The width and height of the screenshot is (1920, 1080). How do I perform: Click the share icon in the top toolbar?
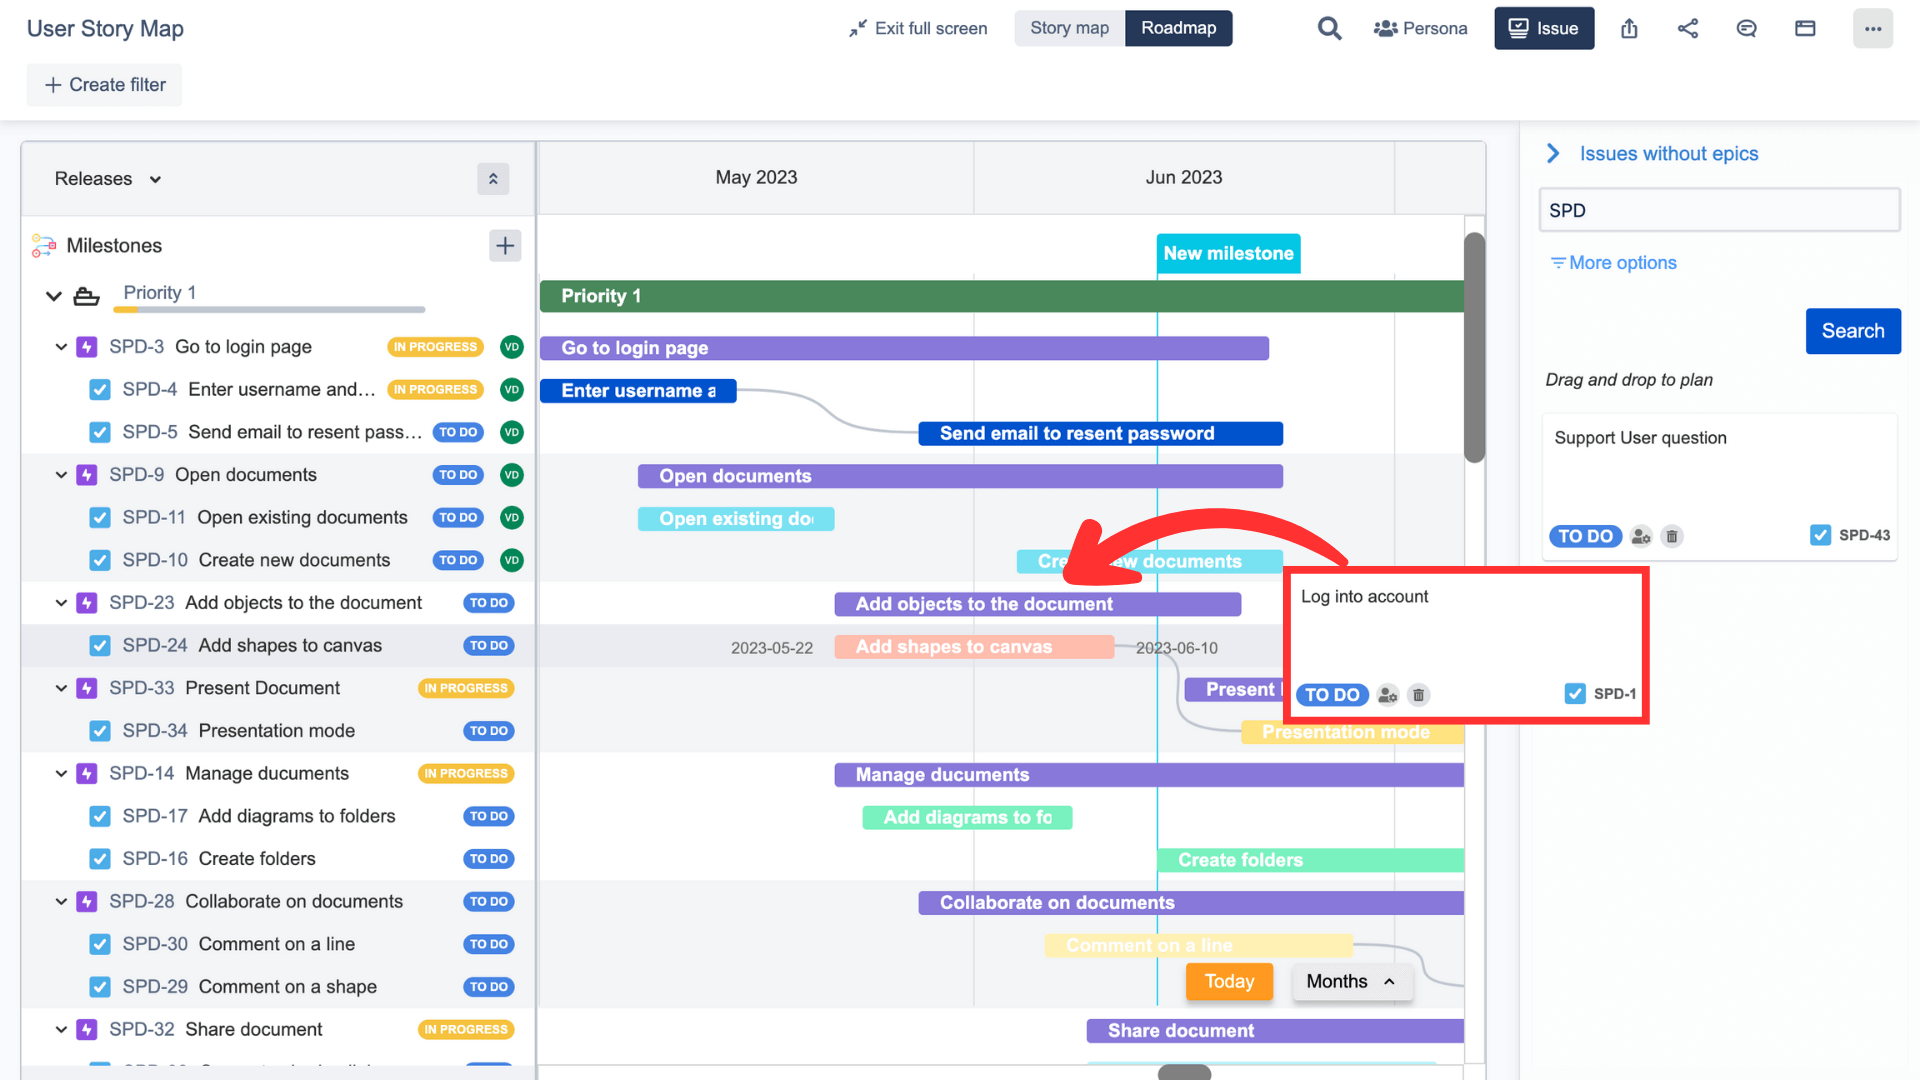(1688, 28)
